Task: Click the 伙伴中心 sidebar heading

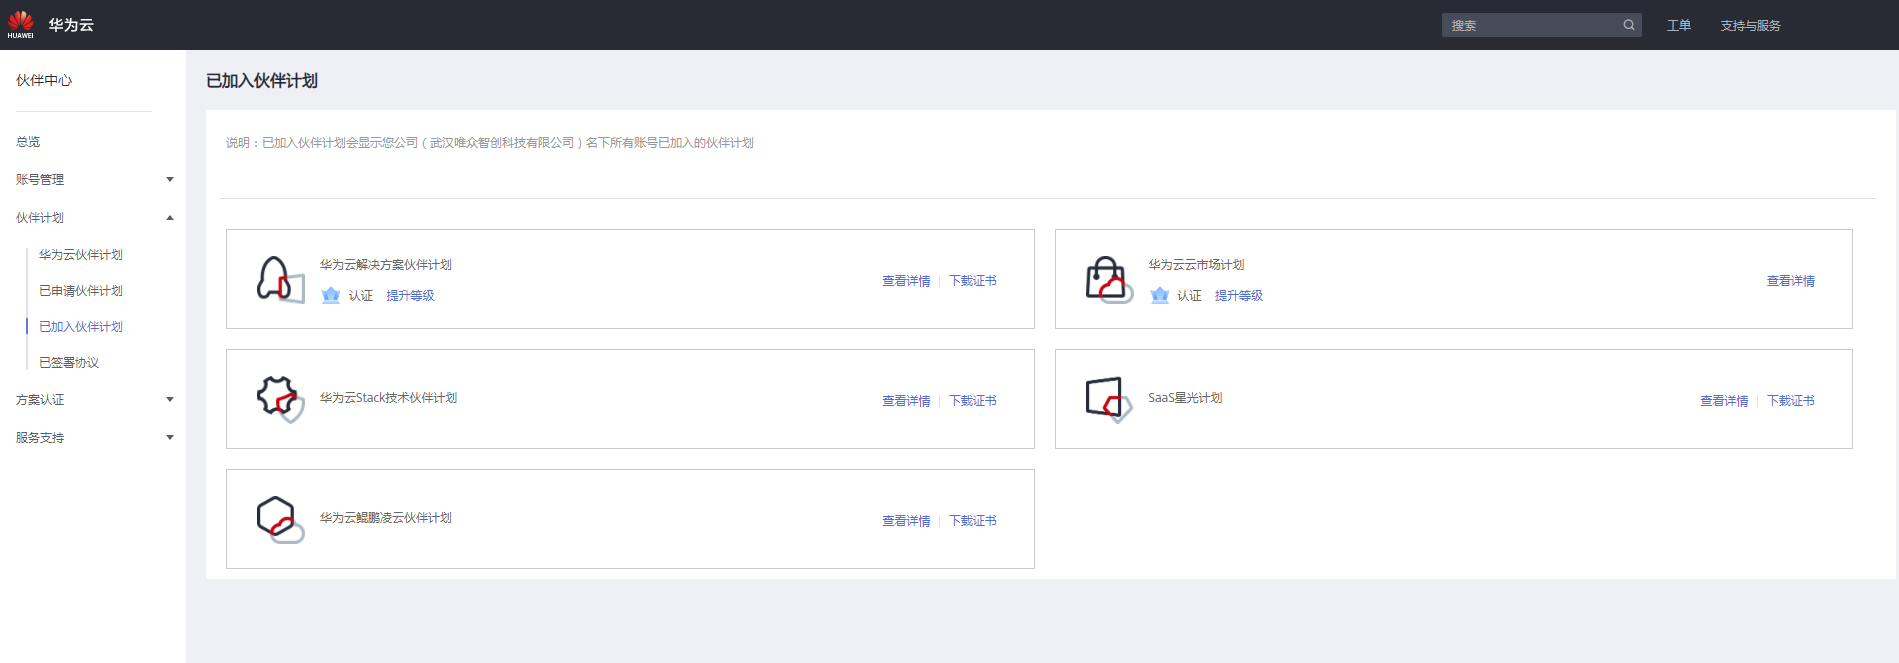Action: click(x=44, y=80)
